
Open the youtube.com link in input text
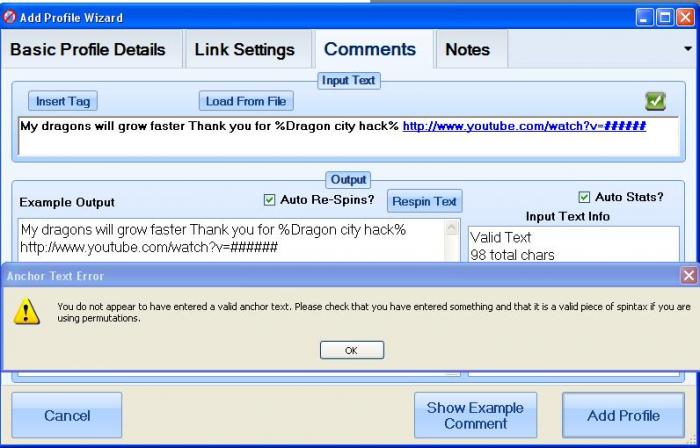click(x=524, y=126)
